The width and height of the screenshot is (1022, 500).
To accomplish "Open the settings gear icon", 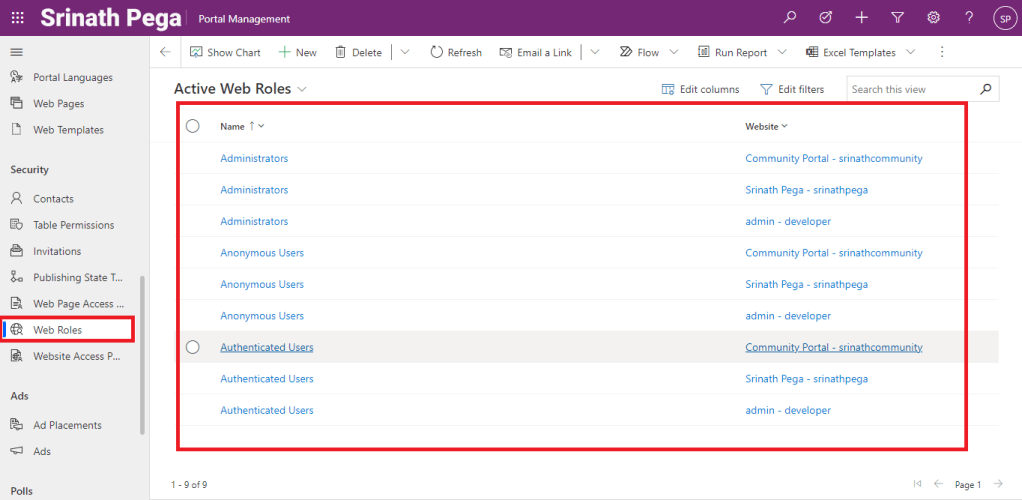I will click(x=933, y=18).
